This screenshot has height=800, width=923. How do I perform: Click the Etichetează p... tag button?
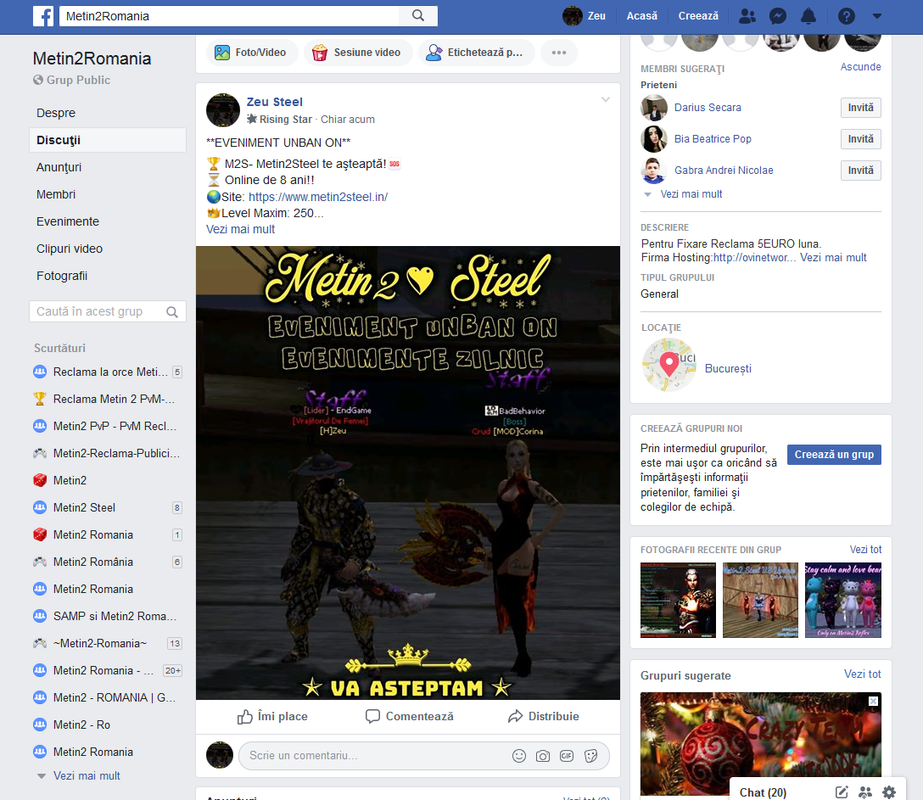tap(476, 52)
